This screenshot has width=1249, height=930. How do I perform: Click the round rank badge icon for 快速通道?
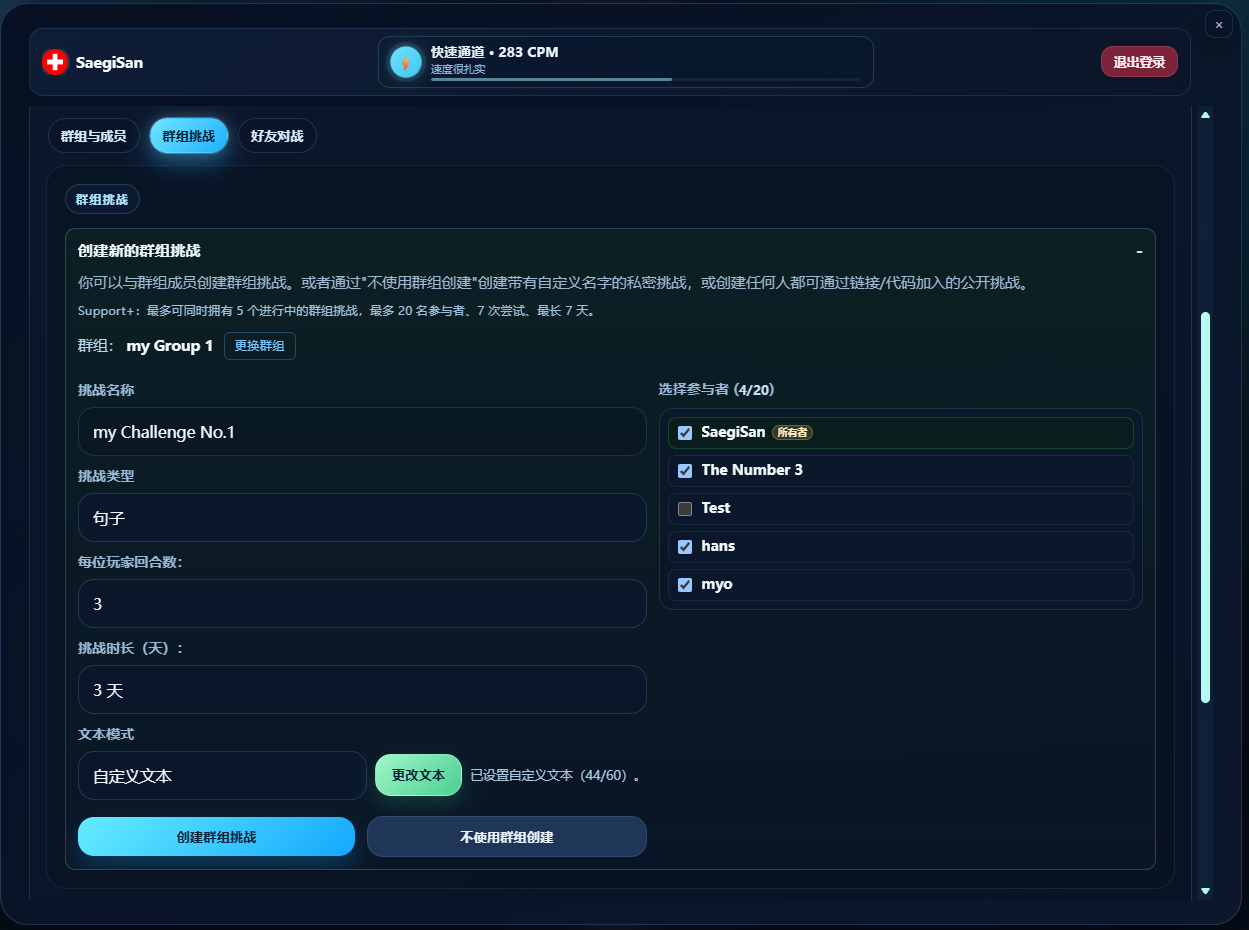coord(406,62)
